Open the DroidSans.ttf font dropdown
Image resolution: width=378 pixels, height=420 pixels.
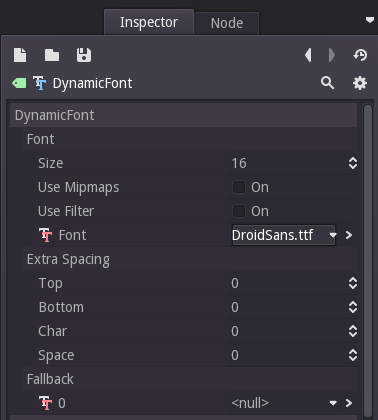284,235
